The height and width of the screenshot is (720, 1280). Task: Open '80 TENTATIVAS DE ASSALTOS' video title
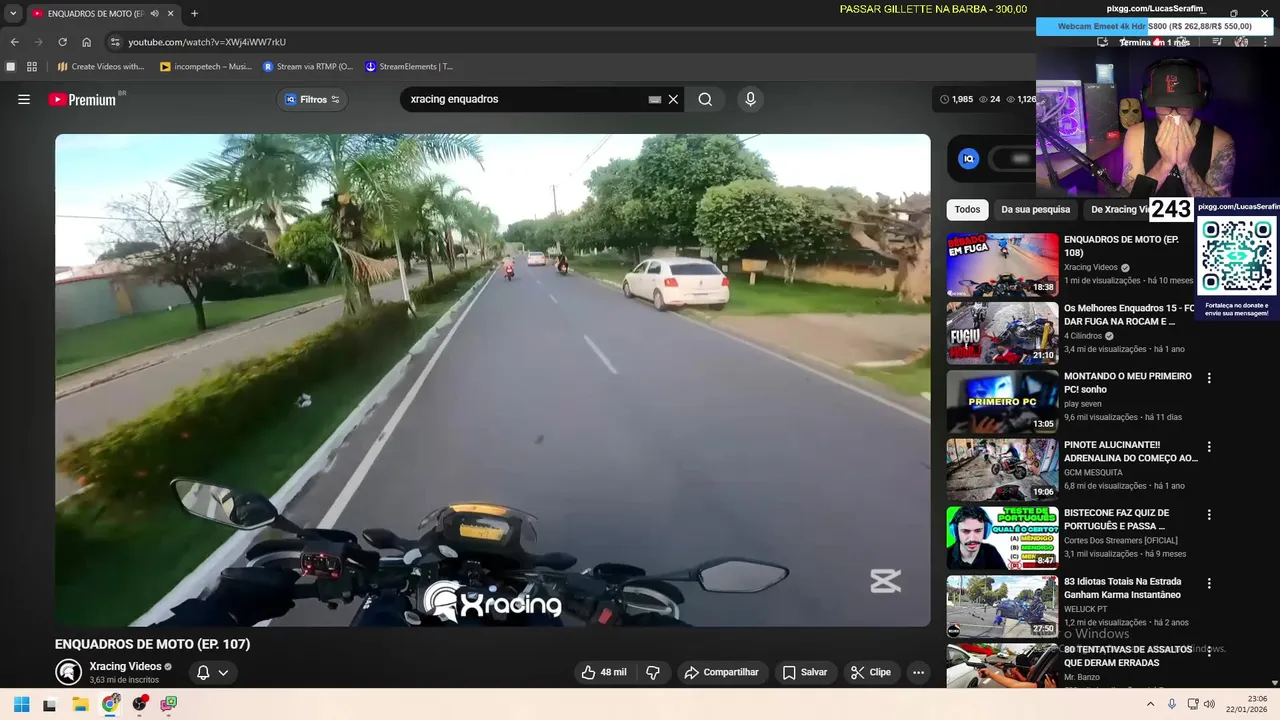click(1127, 656)
